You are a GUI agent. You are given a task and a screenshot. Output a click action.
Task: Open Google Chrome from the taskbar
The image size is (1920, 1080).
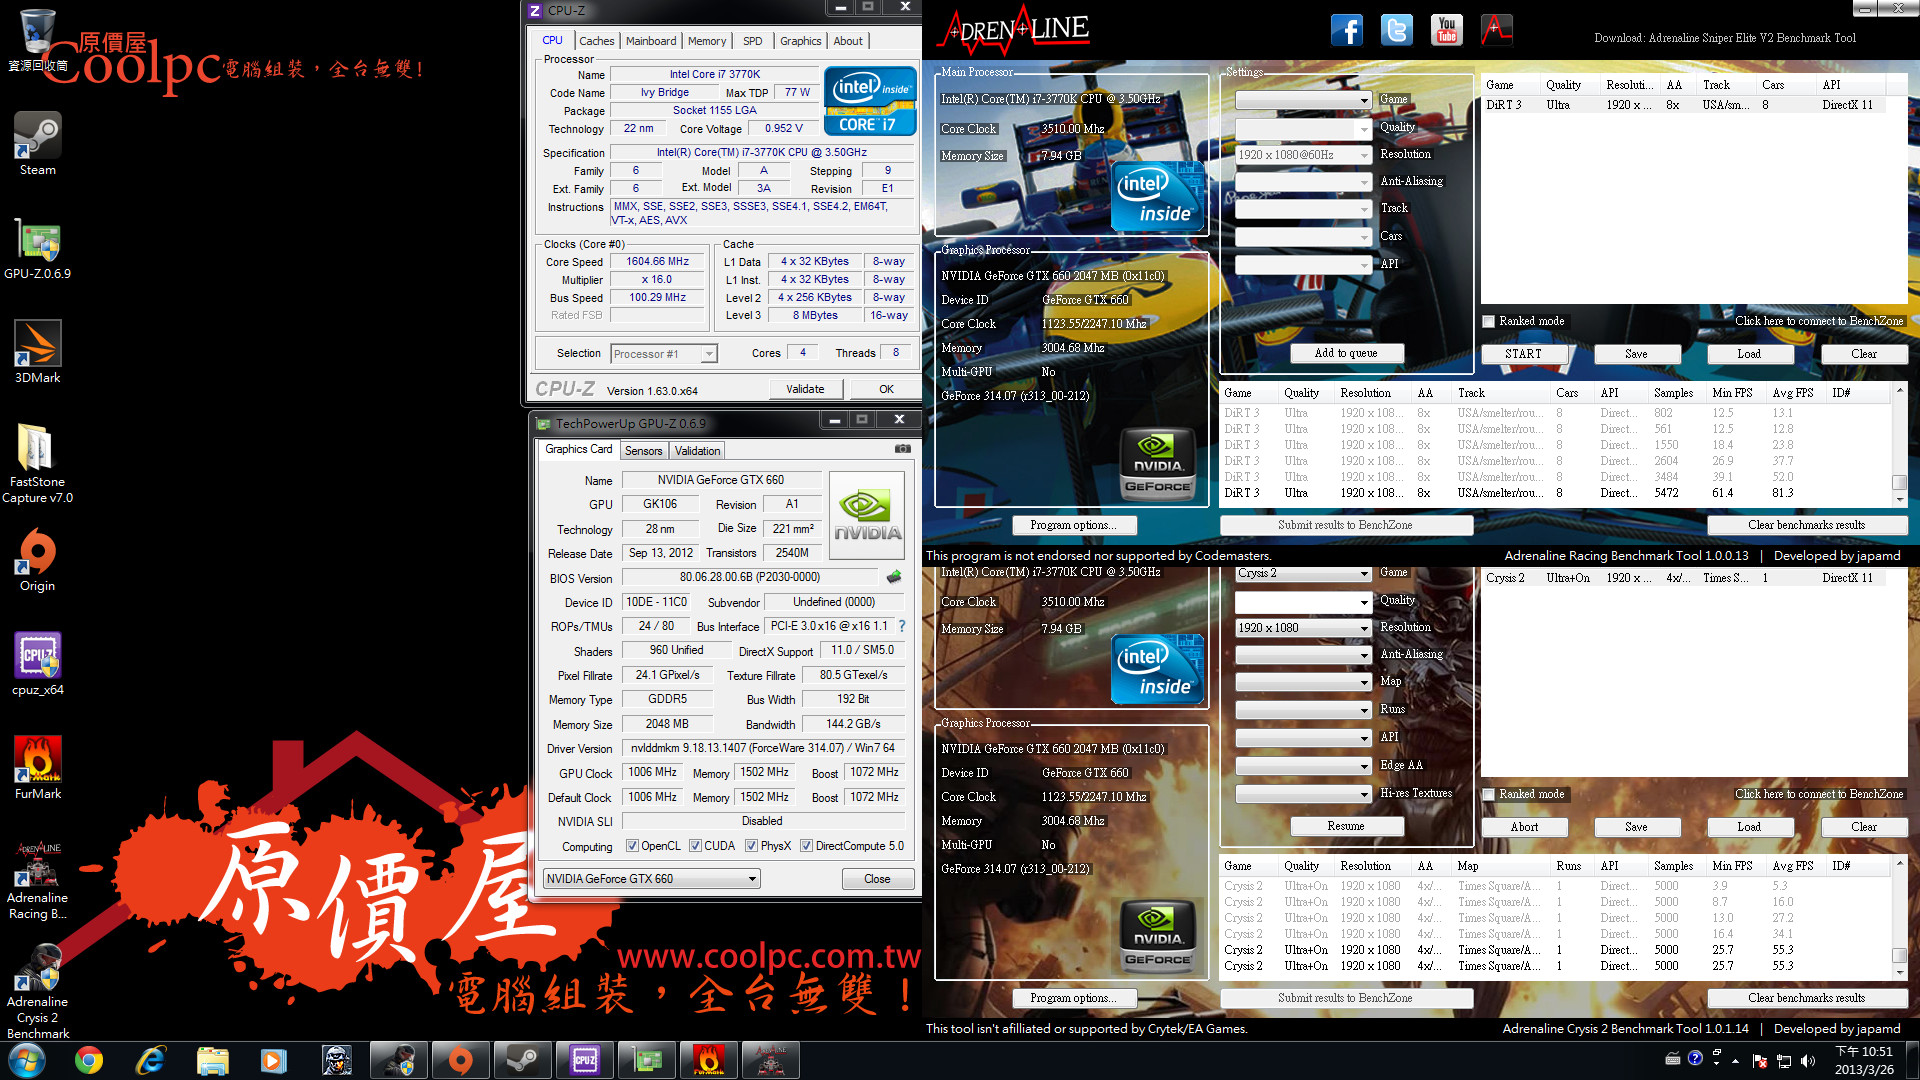(x=89, y=1060)
